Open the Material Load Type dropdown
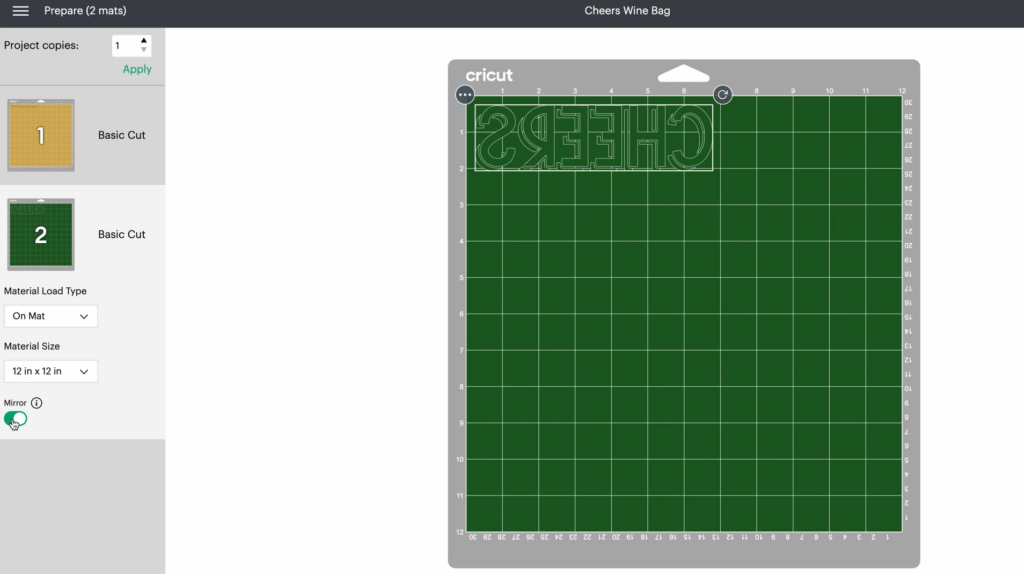Screen dimensions: 1024x574 pos(51,316)
